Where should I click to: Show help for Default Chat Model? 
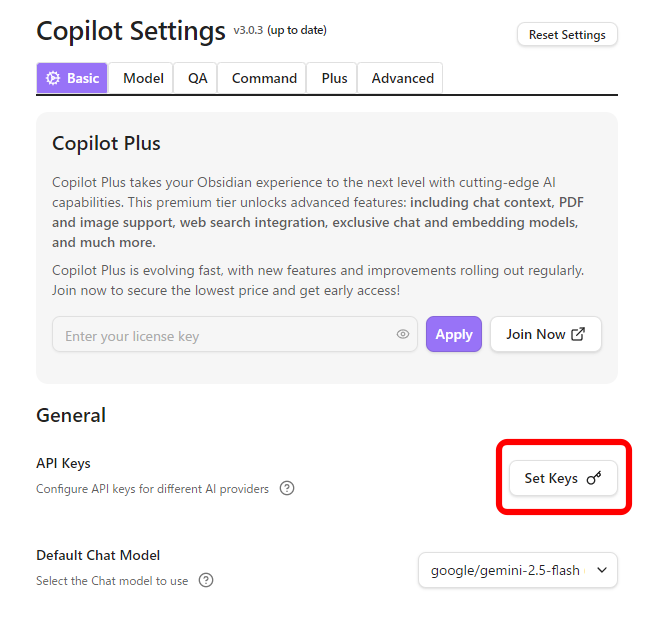[206, 580]
